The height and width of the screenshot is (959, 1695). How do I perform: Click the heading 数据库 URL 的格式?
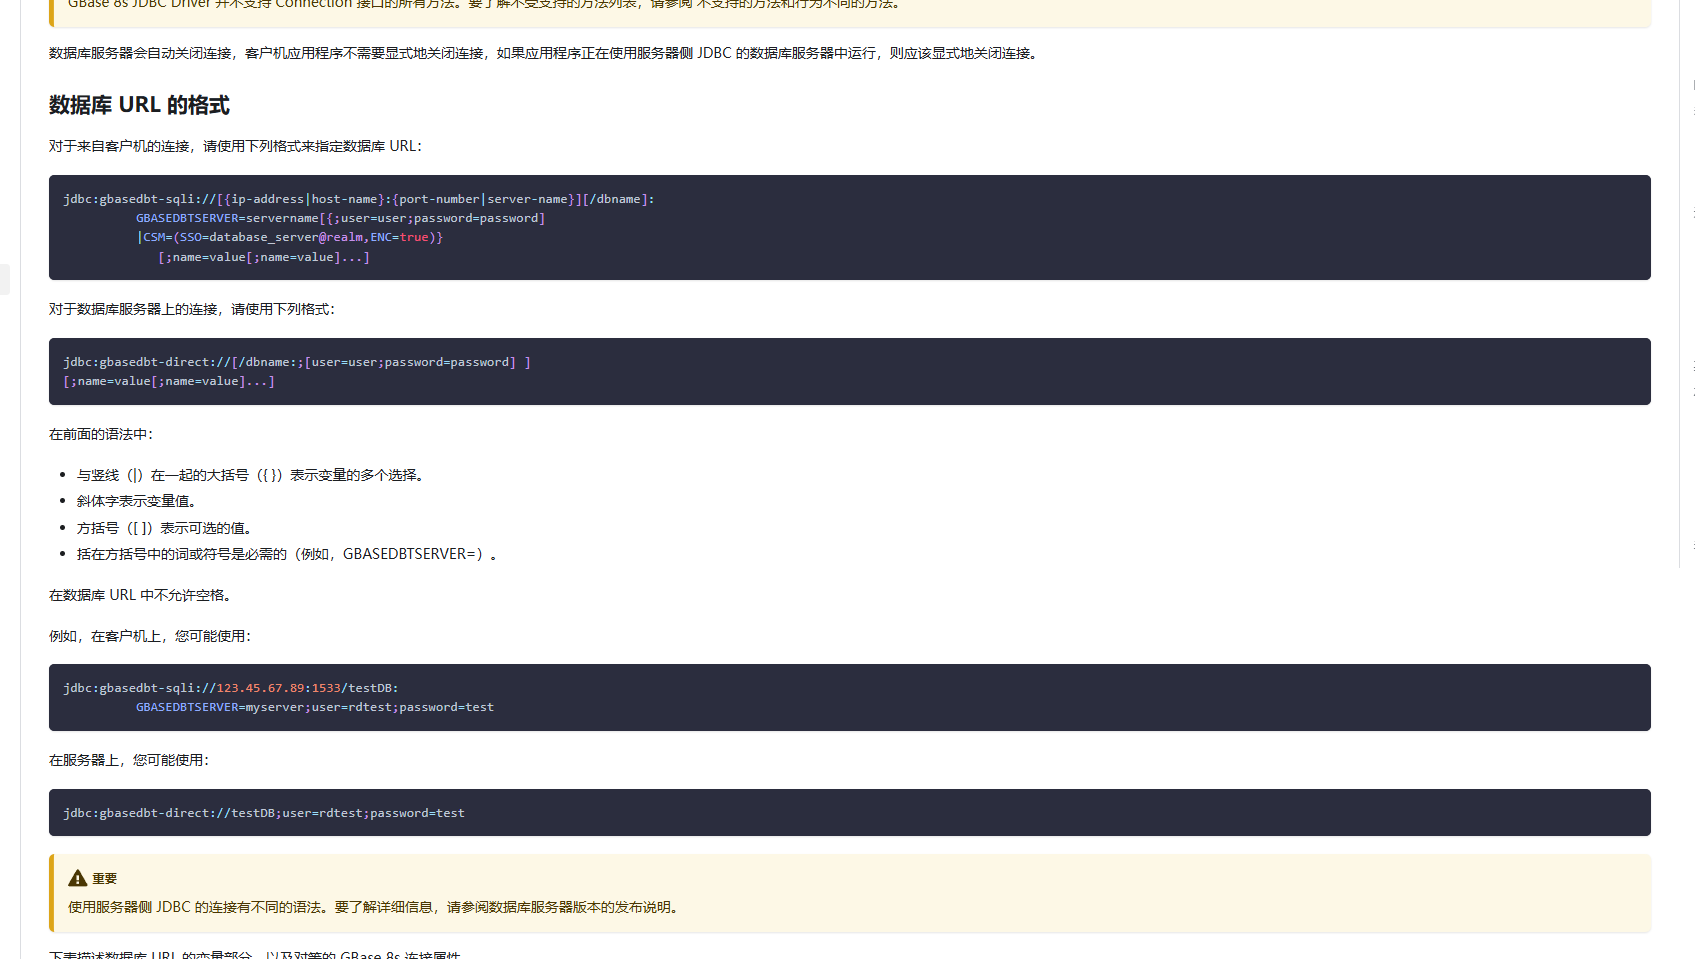coord(139,105)
